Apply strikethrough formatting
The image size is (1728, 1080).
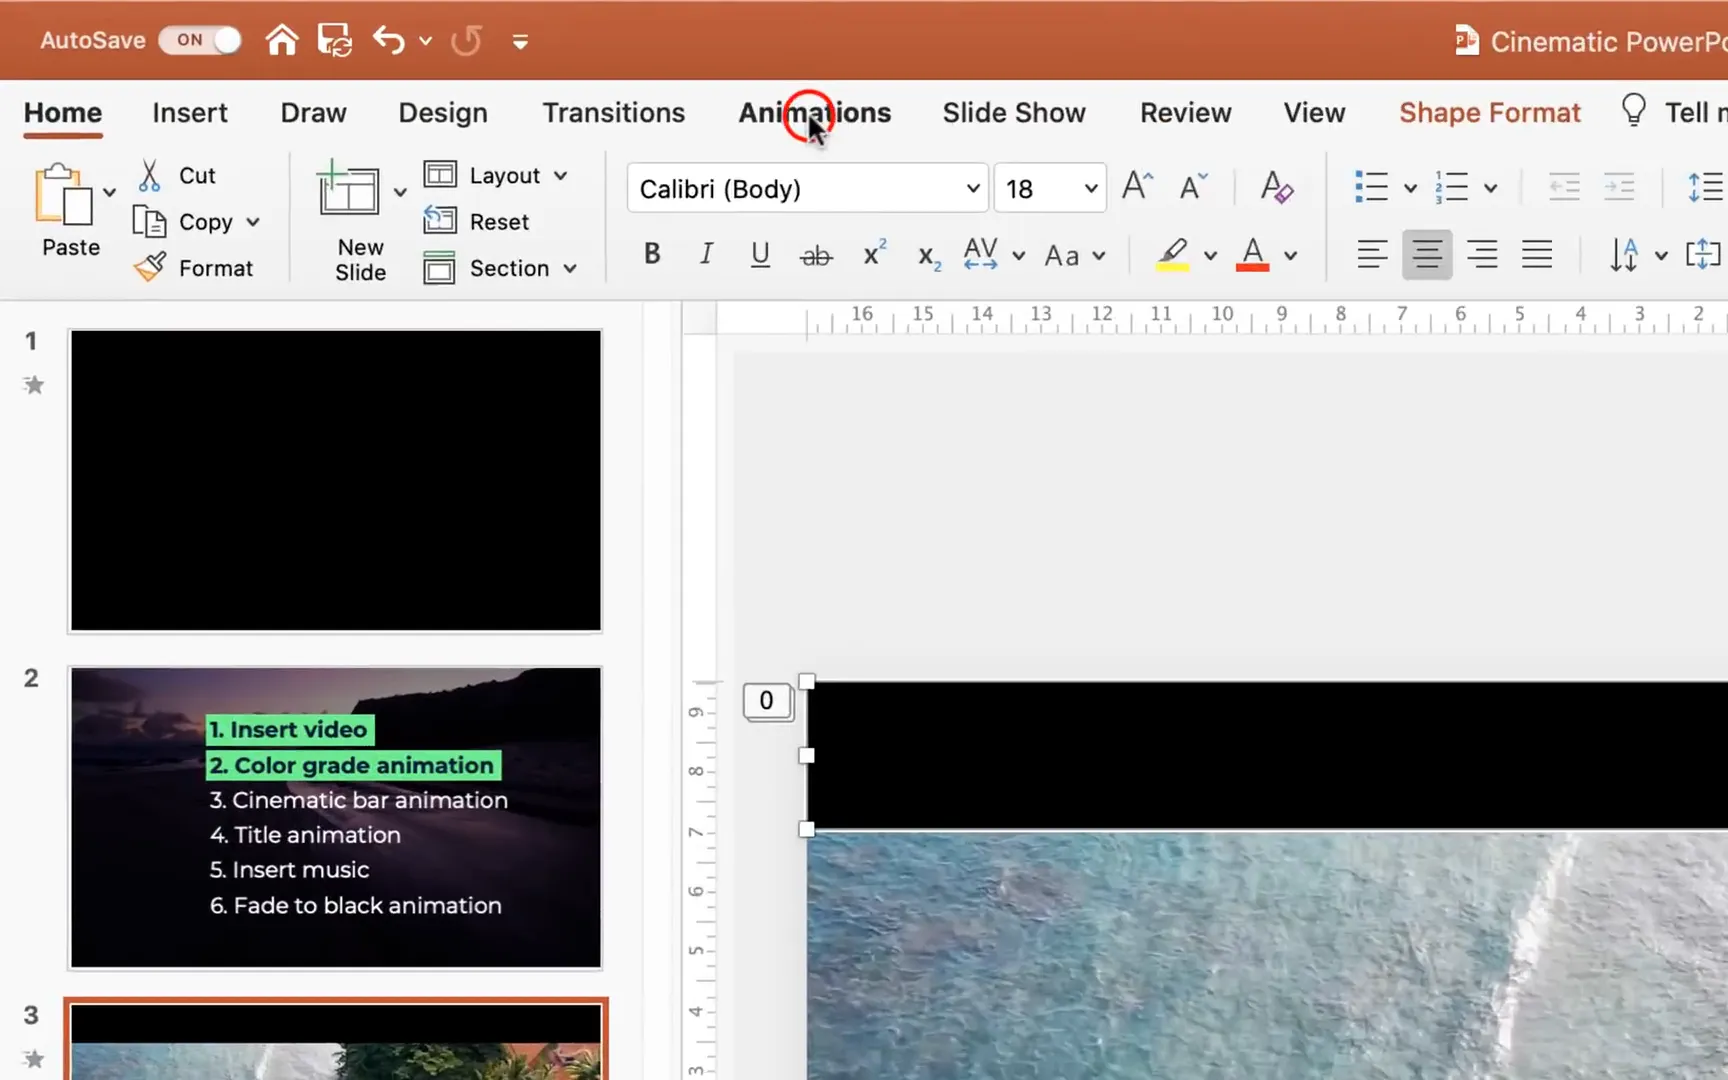point(815,256)
